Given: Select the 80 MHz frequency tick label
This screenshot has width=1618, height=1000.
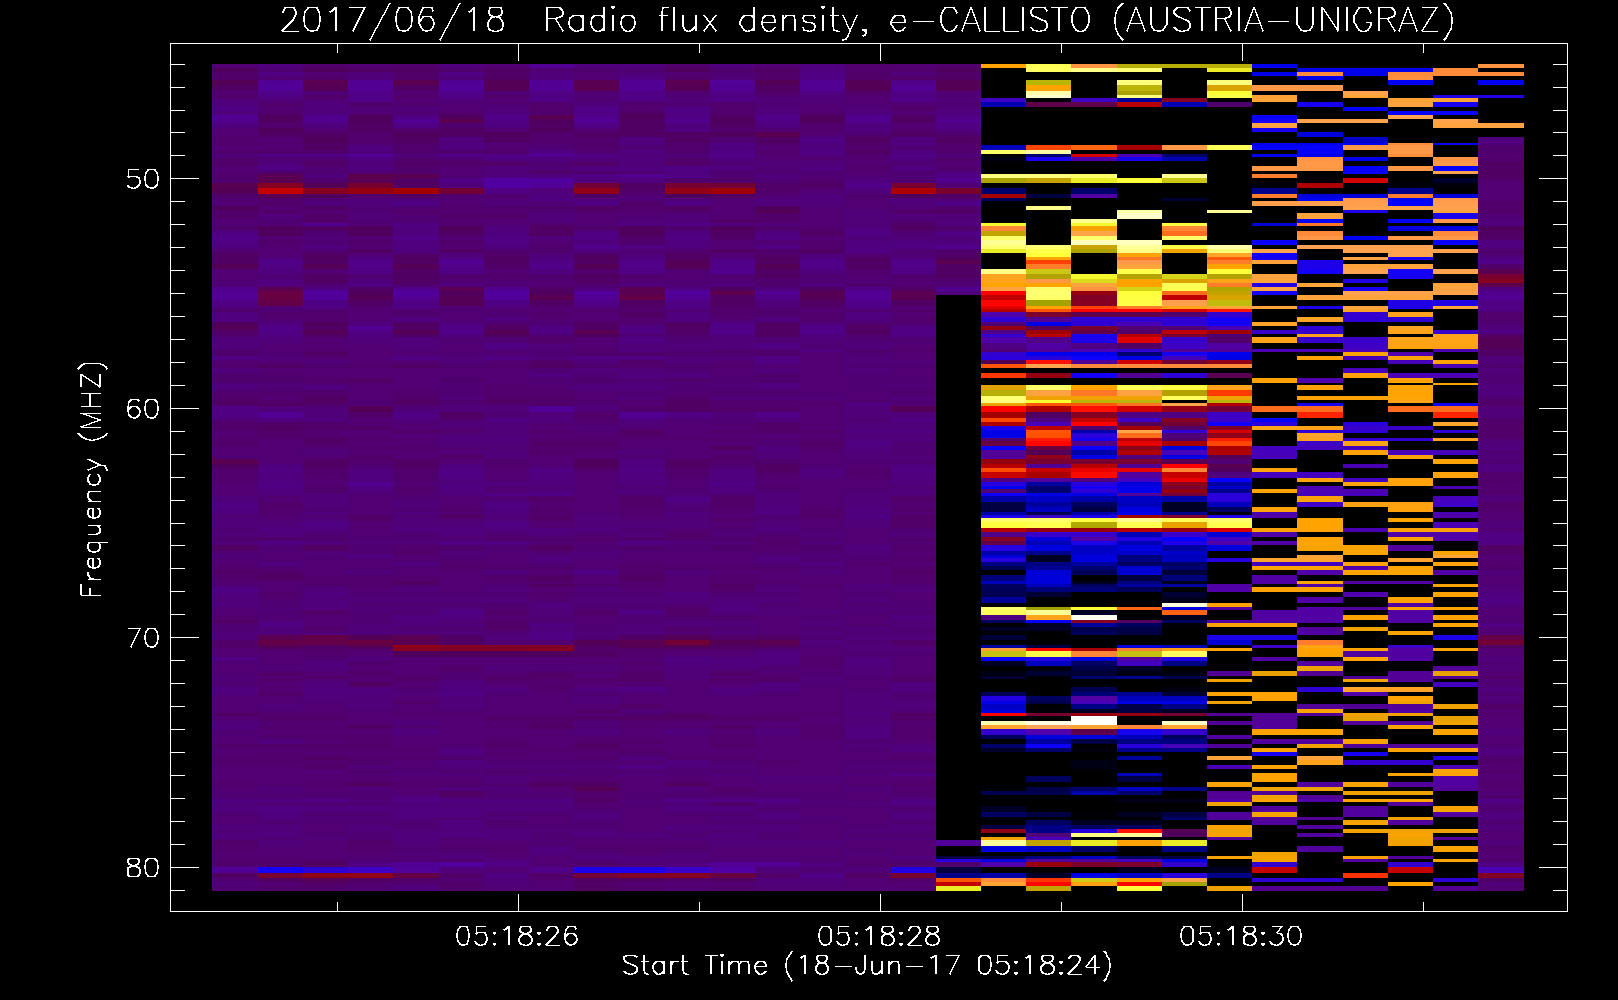Looking at the screenshot, I should click(143, 867).
